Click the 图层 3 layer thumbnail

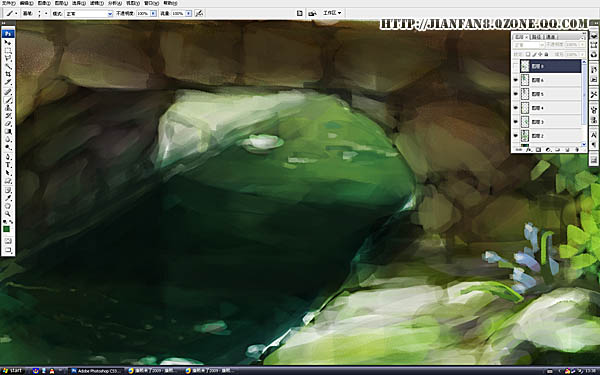(525, 122)
